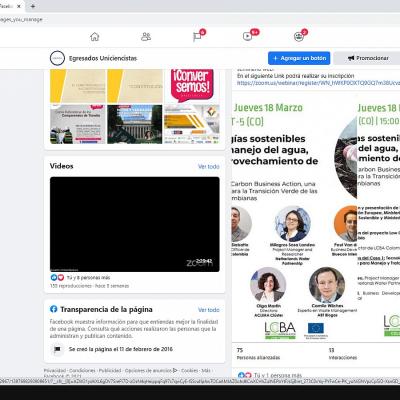Open the Privacidad footer link

click(55, 371)
